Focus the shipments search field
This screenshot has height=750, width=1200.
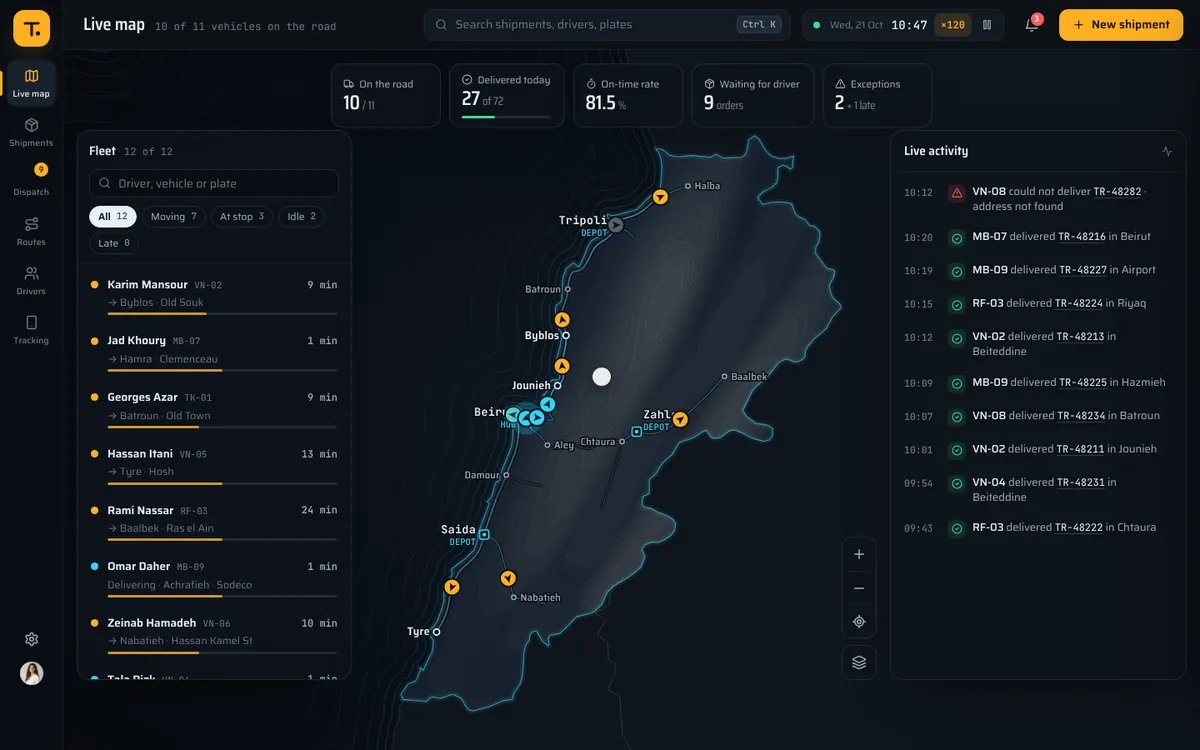[607, 25]
